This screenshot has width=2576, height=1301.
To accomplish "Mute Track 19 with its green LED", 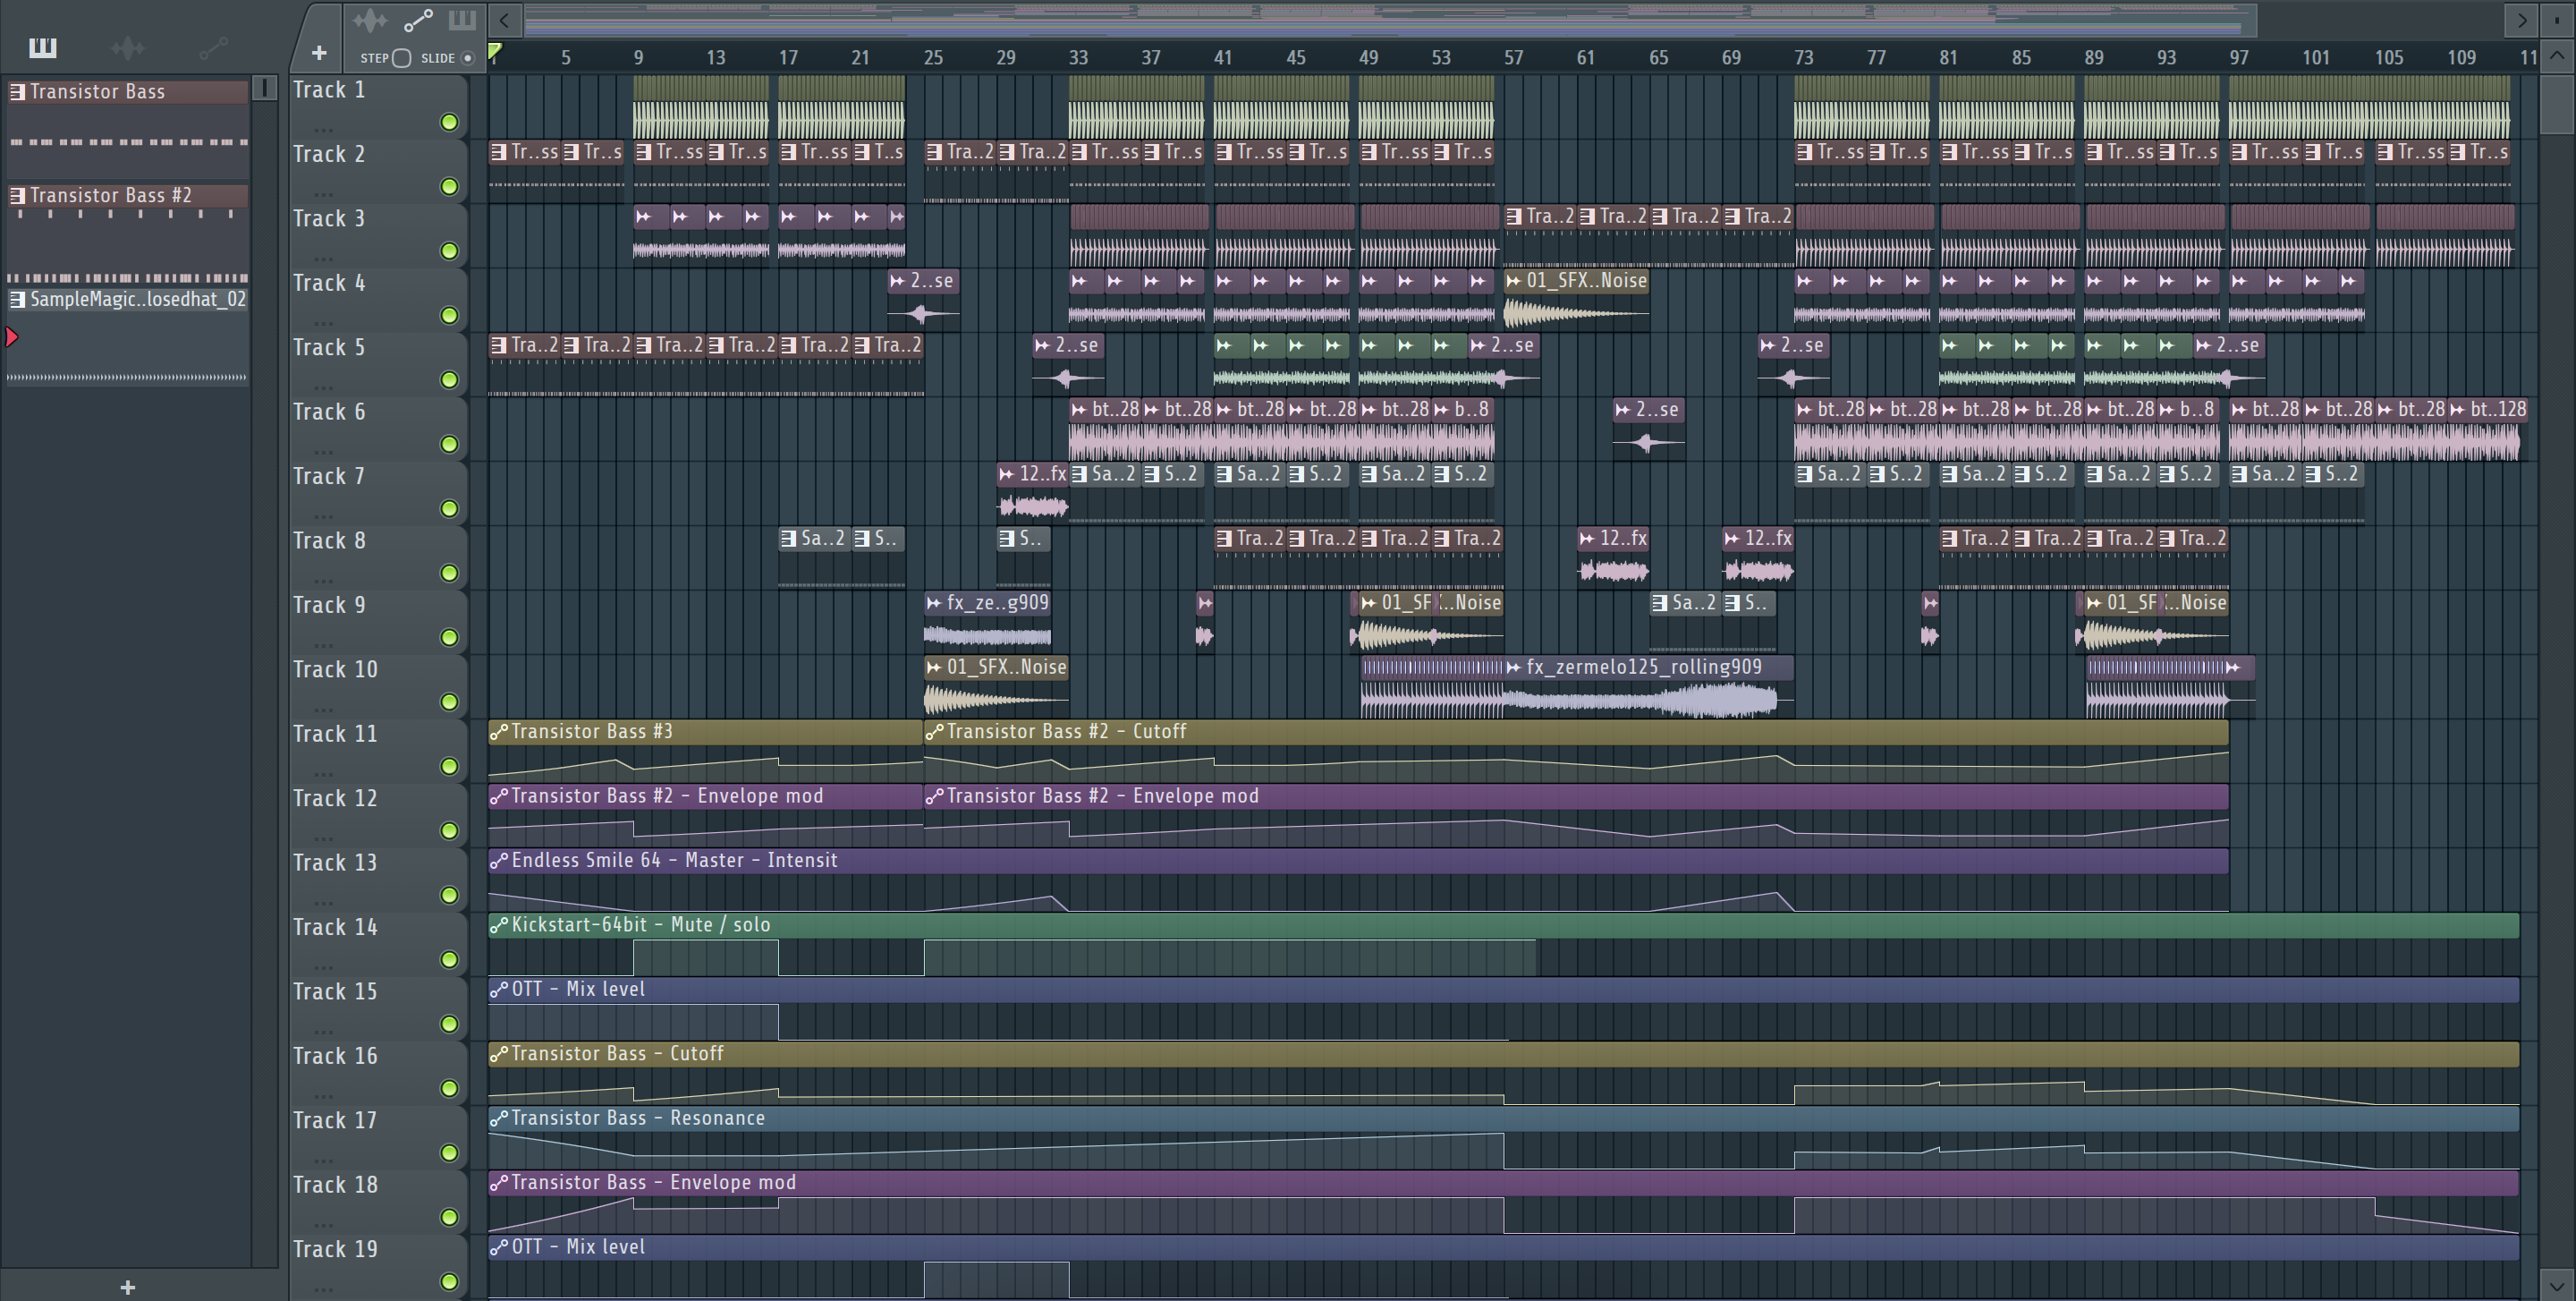I will (450, 1281).
